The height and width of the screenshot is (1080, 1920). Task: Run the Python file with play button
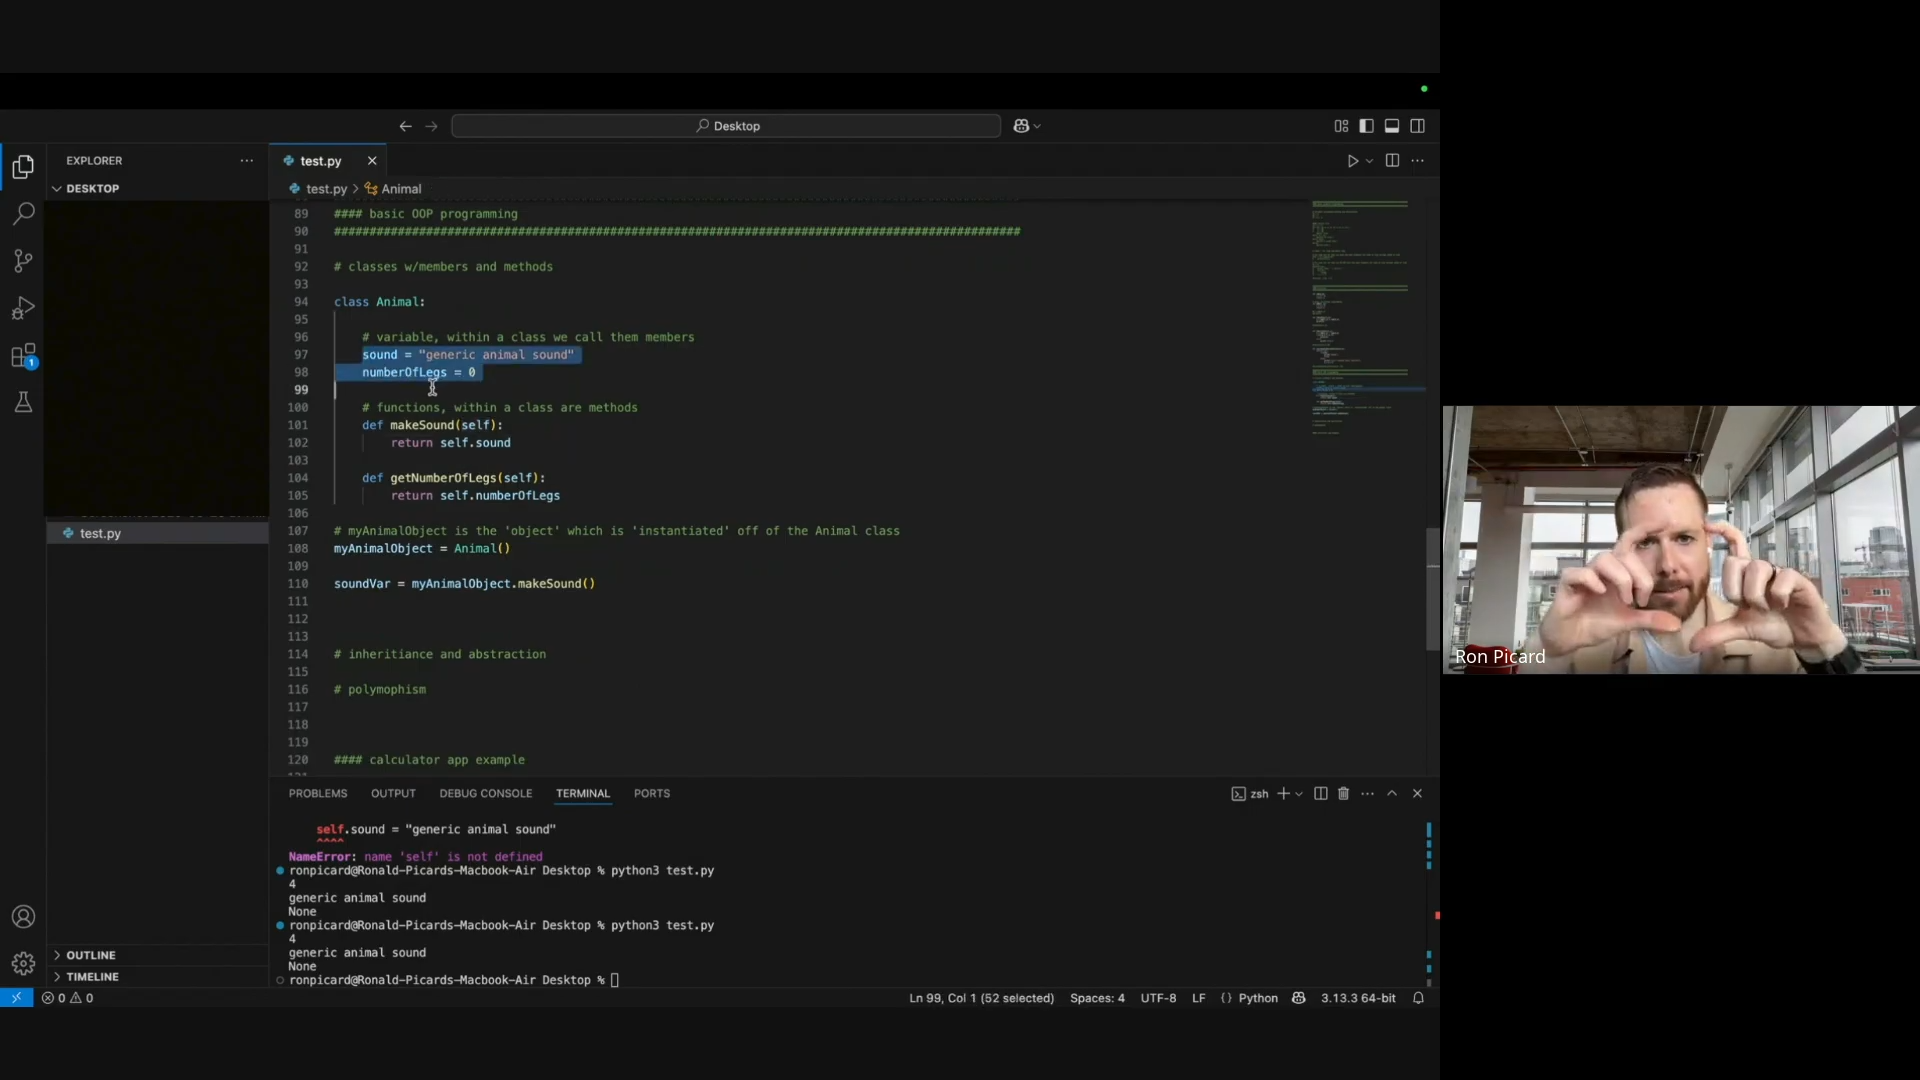(x=1352, y=161)
